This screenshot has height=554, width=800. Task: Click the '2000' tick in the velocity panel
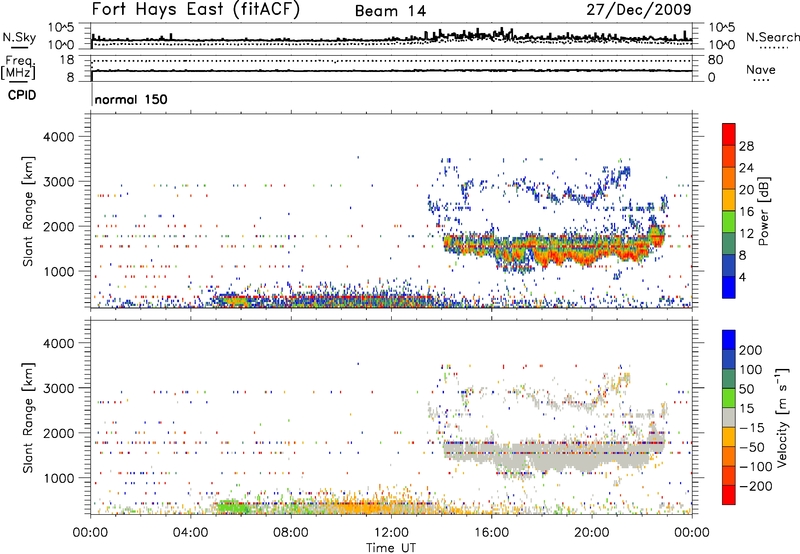click(59, 433)
